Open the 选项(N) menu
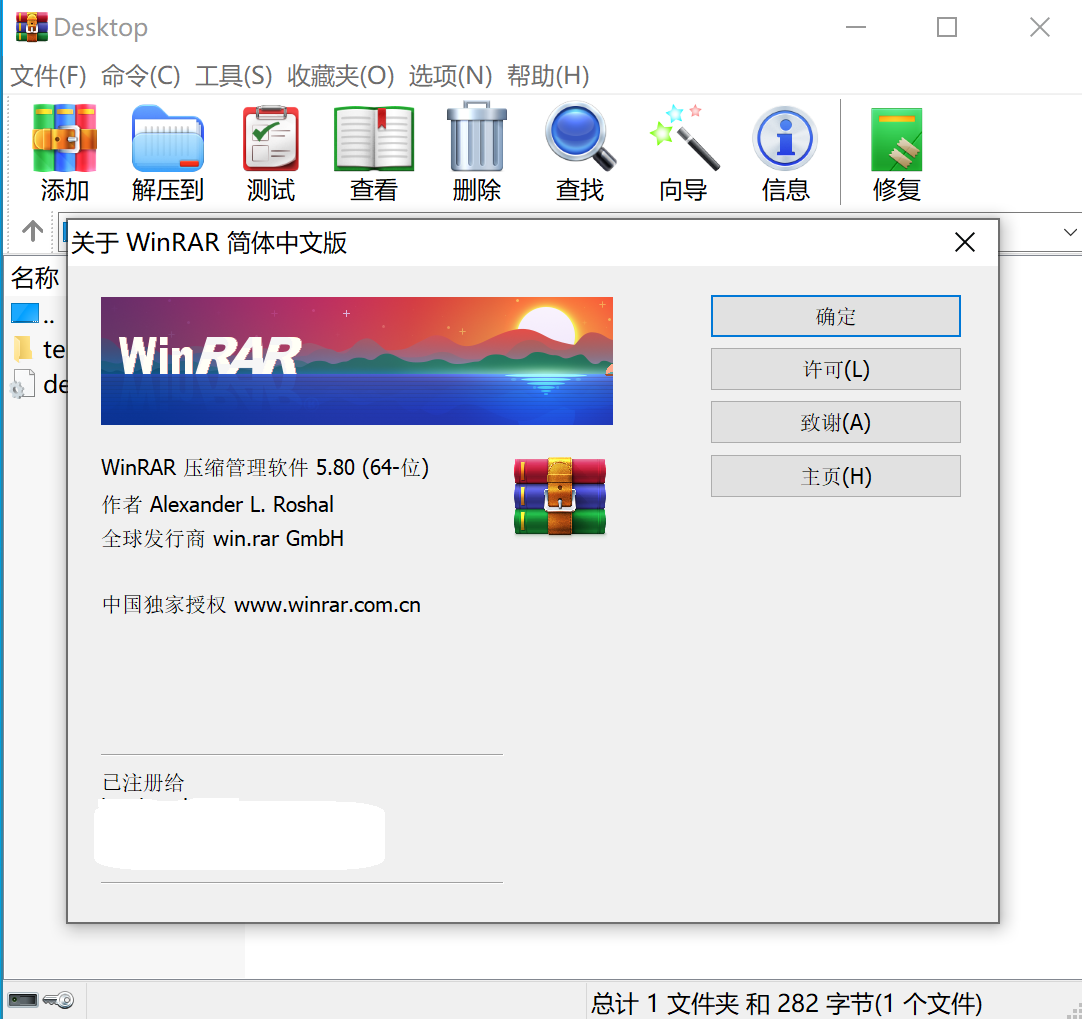This screenshot has height=1021, width=1082. pos(451,75)
